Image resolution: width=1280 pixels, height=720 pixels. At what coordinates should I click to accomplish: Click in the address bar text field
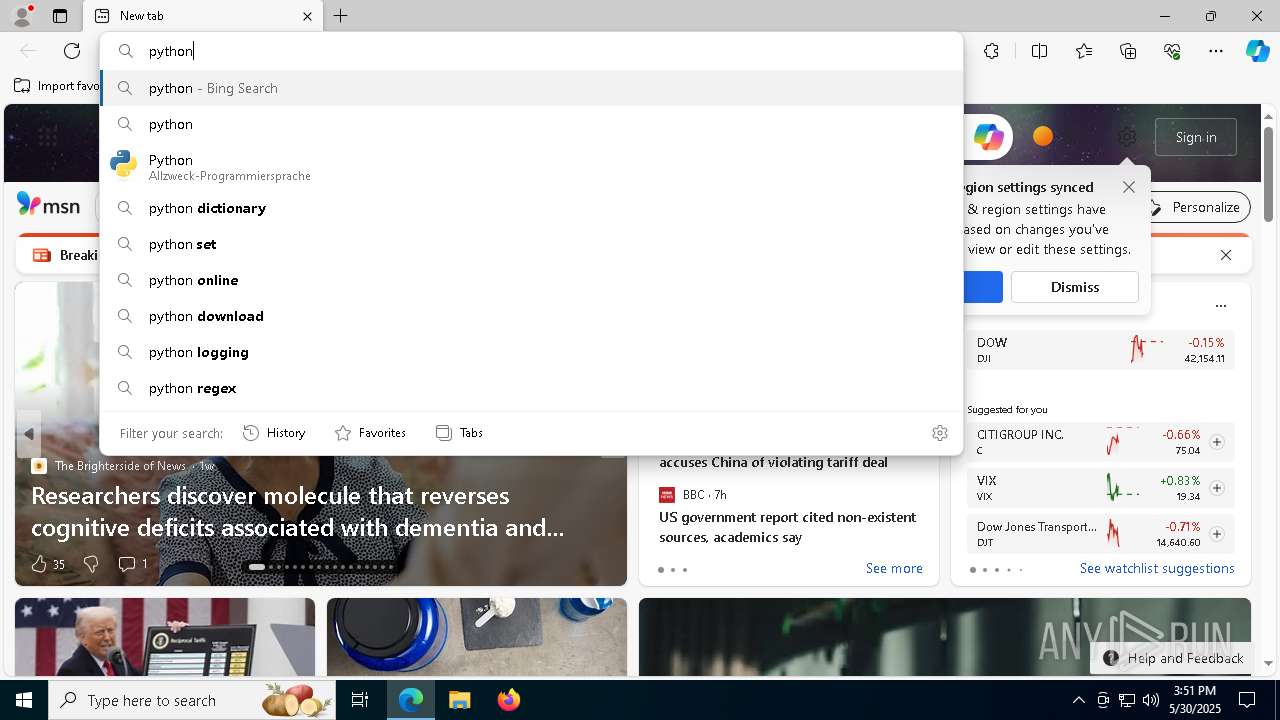click(x=530, y=51)
